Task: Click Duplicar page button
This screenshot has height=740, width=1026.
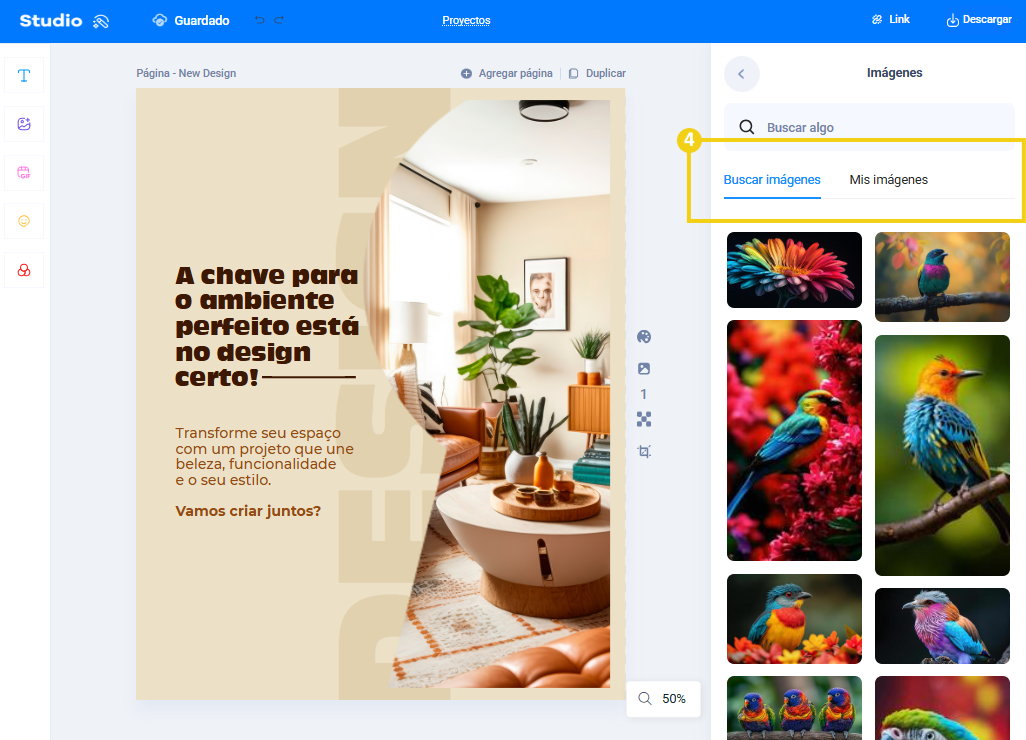Action: pyautogui.click(x=597, y=73)
